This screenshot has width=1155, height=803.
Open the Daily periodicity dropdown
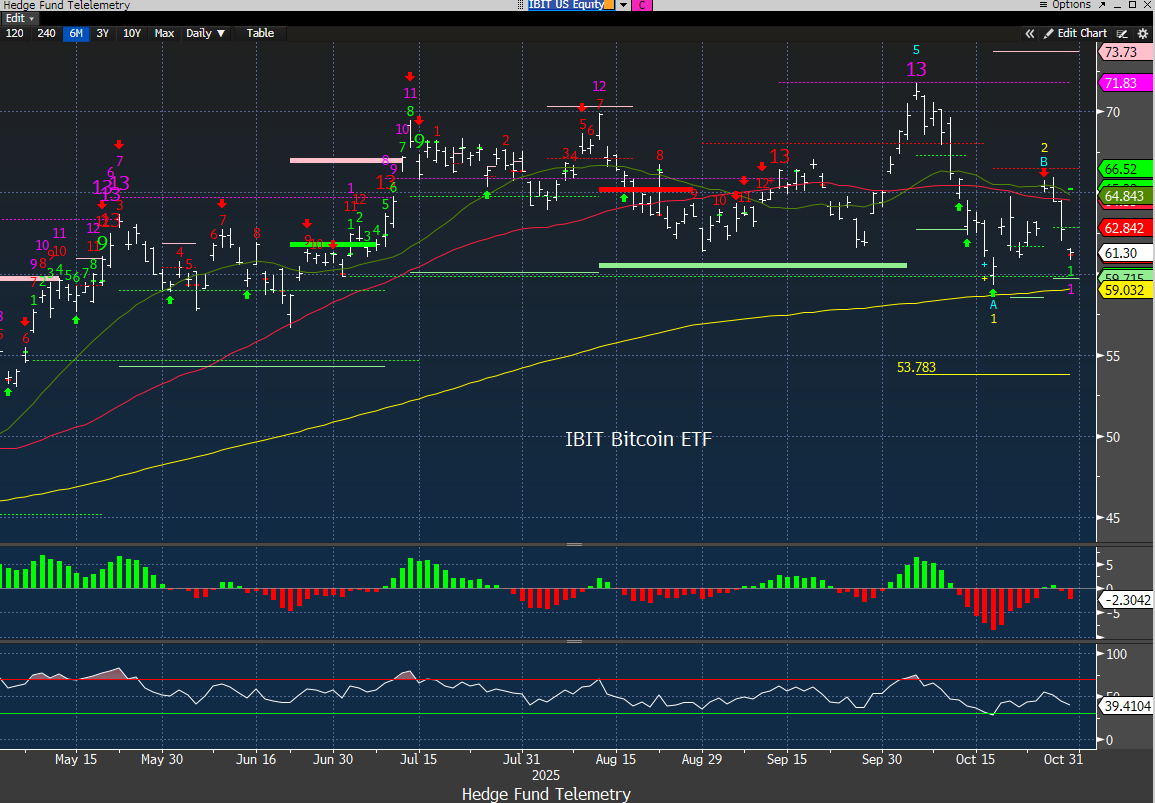pyautogui.click(x=205, y=33)
